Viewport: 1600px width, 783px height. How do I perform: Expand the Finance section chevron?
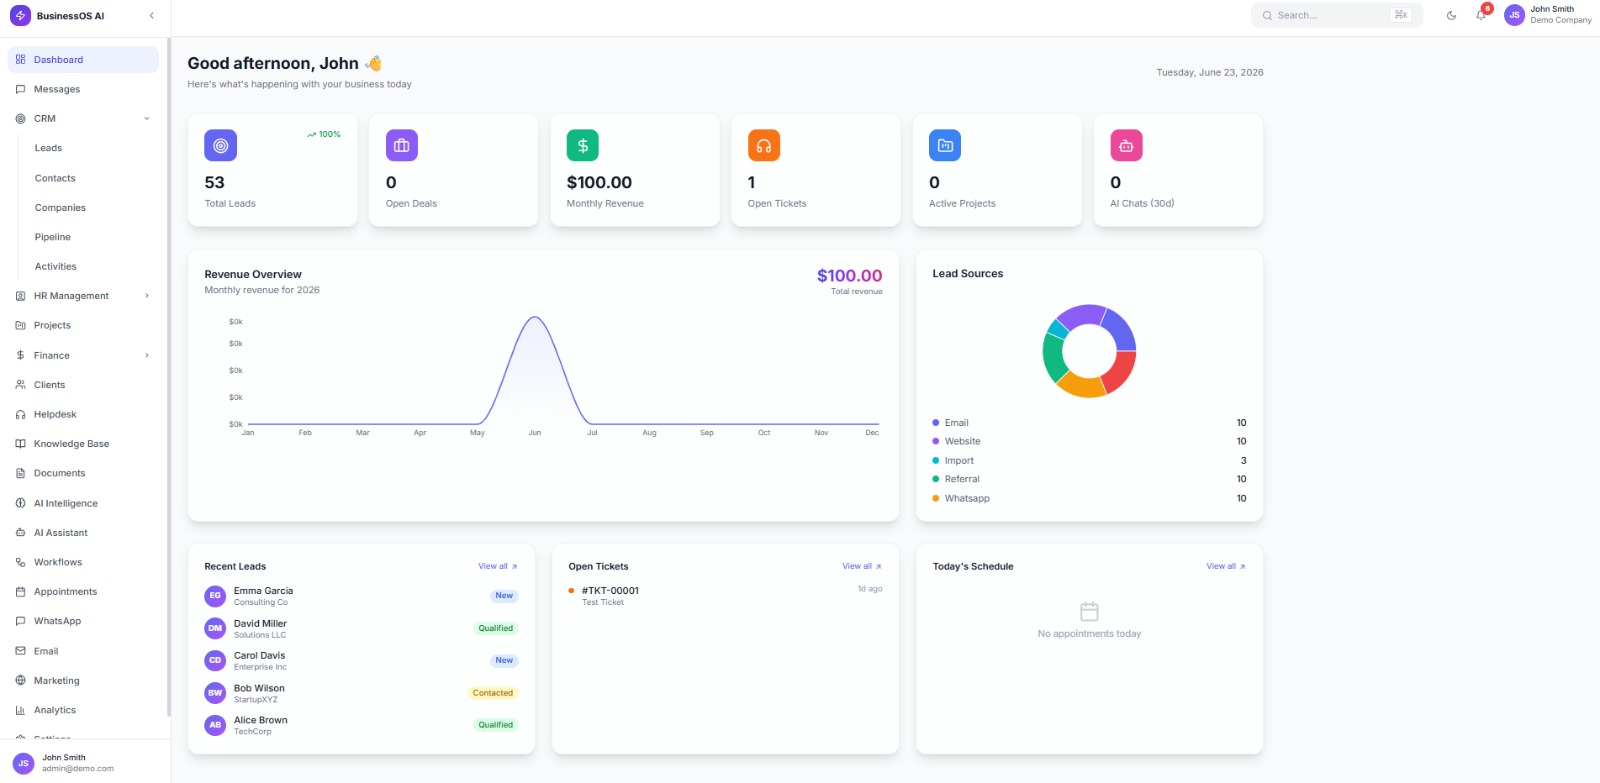point(147,355)
